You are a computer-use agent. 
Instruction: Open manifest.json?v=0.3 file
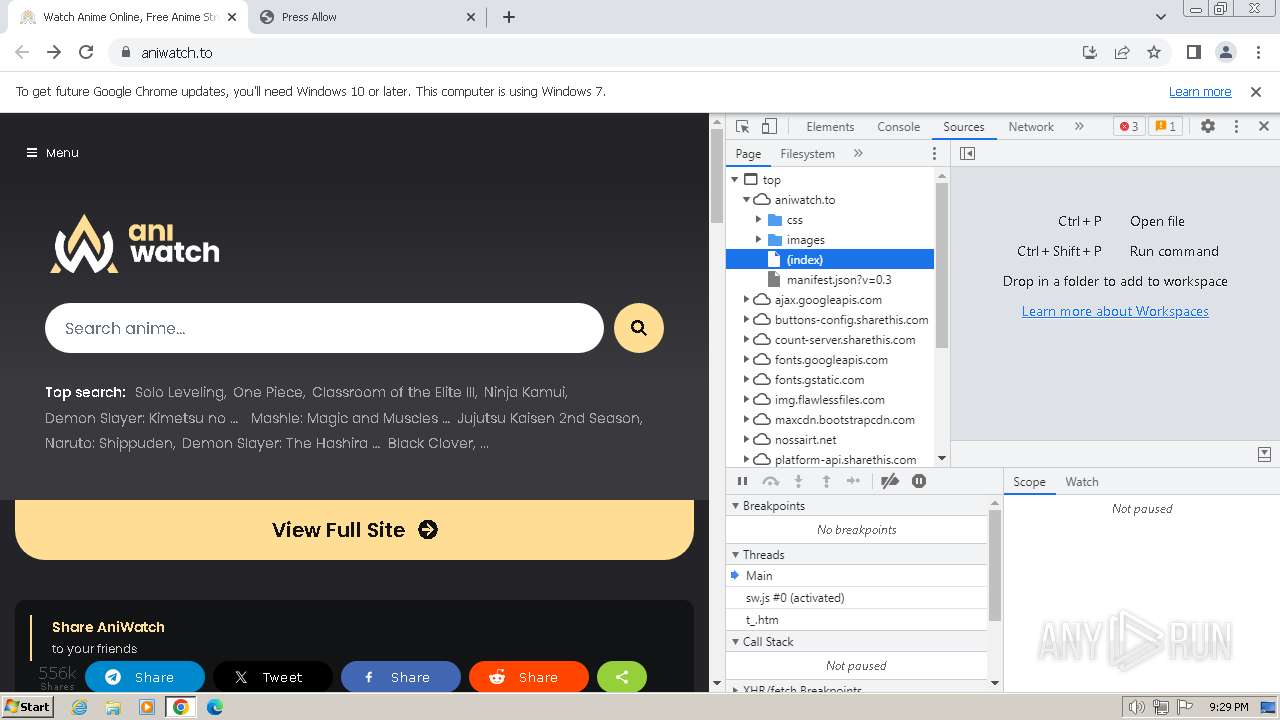830,280
